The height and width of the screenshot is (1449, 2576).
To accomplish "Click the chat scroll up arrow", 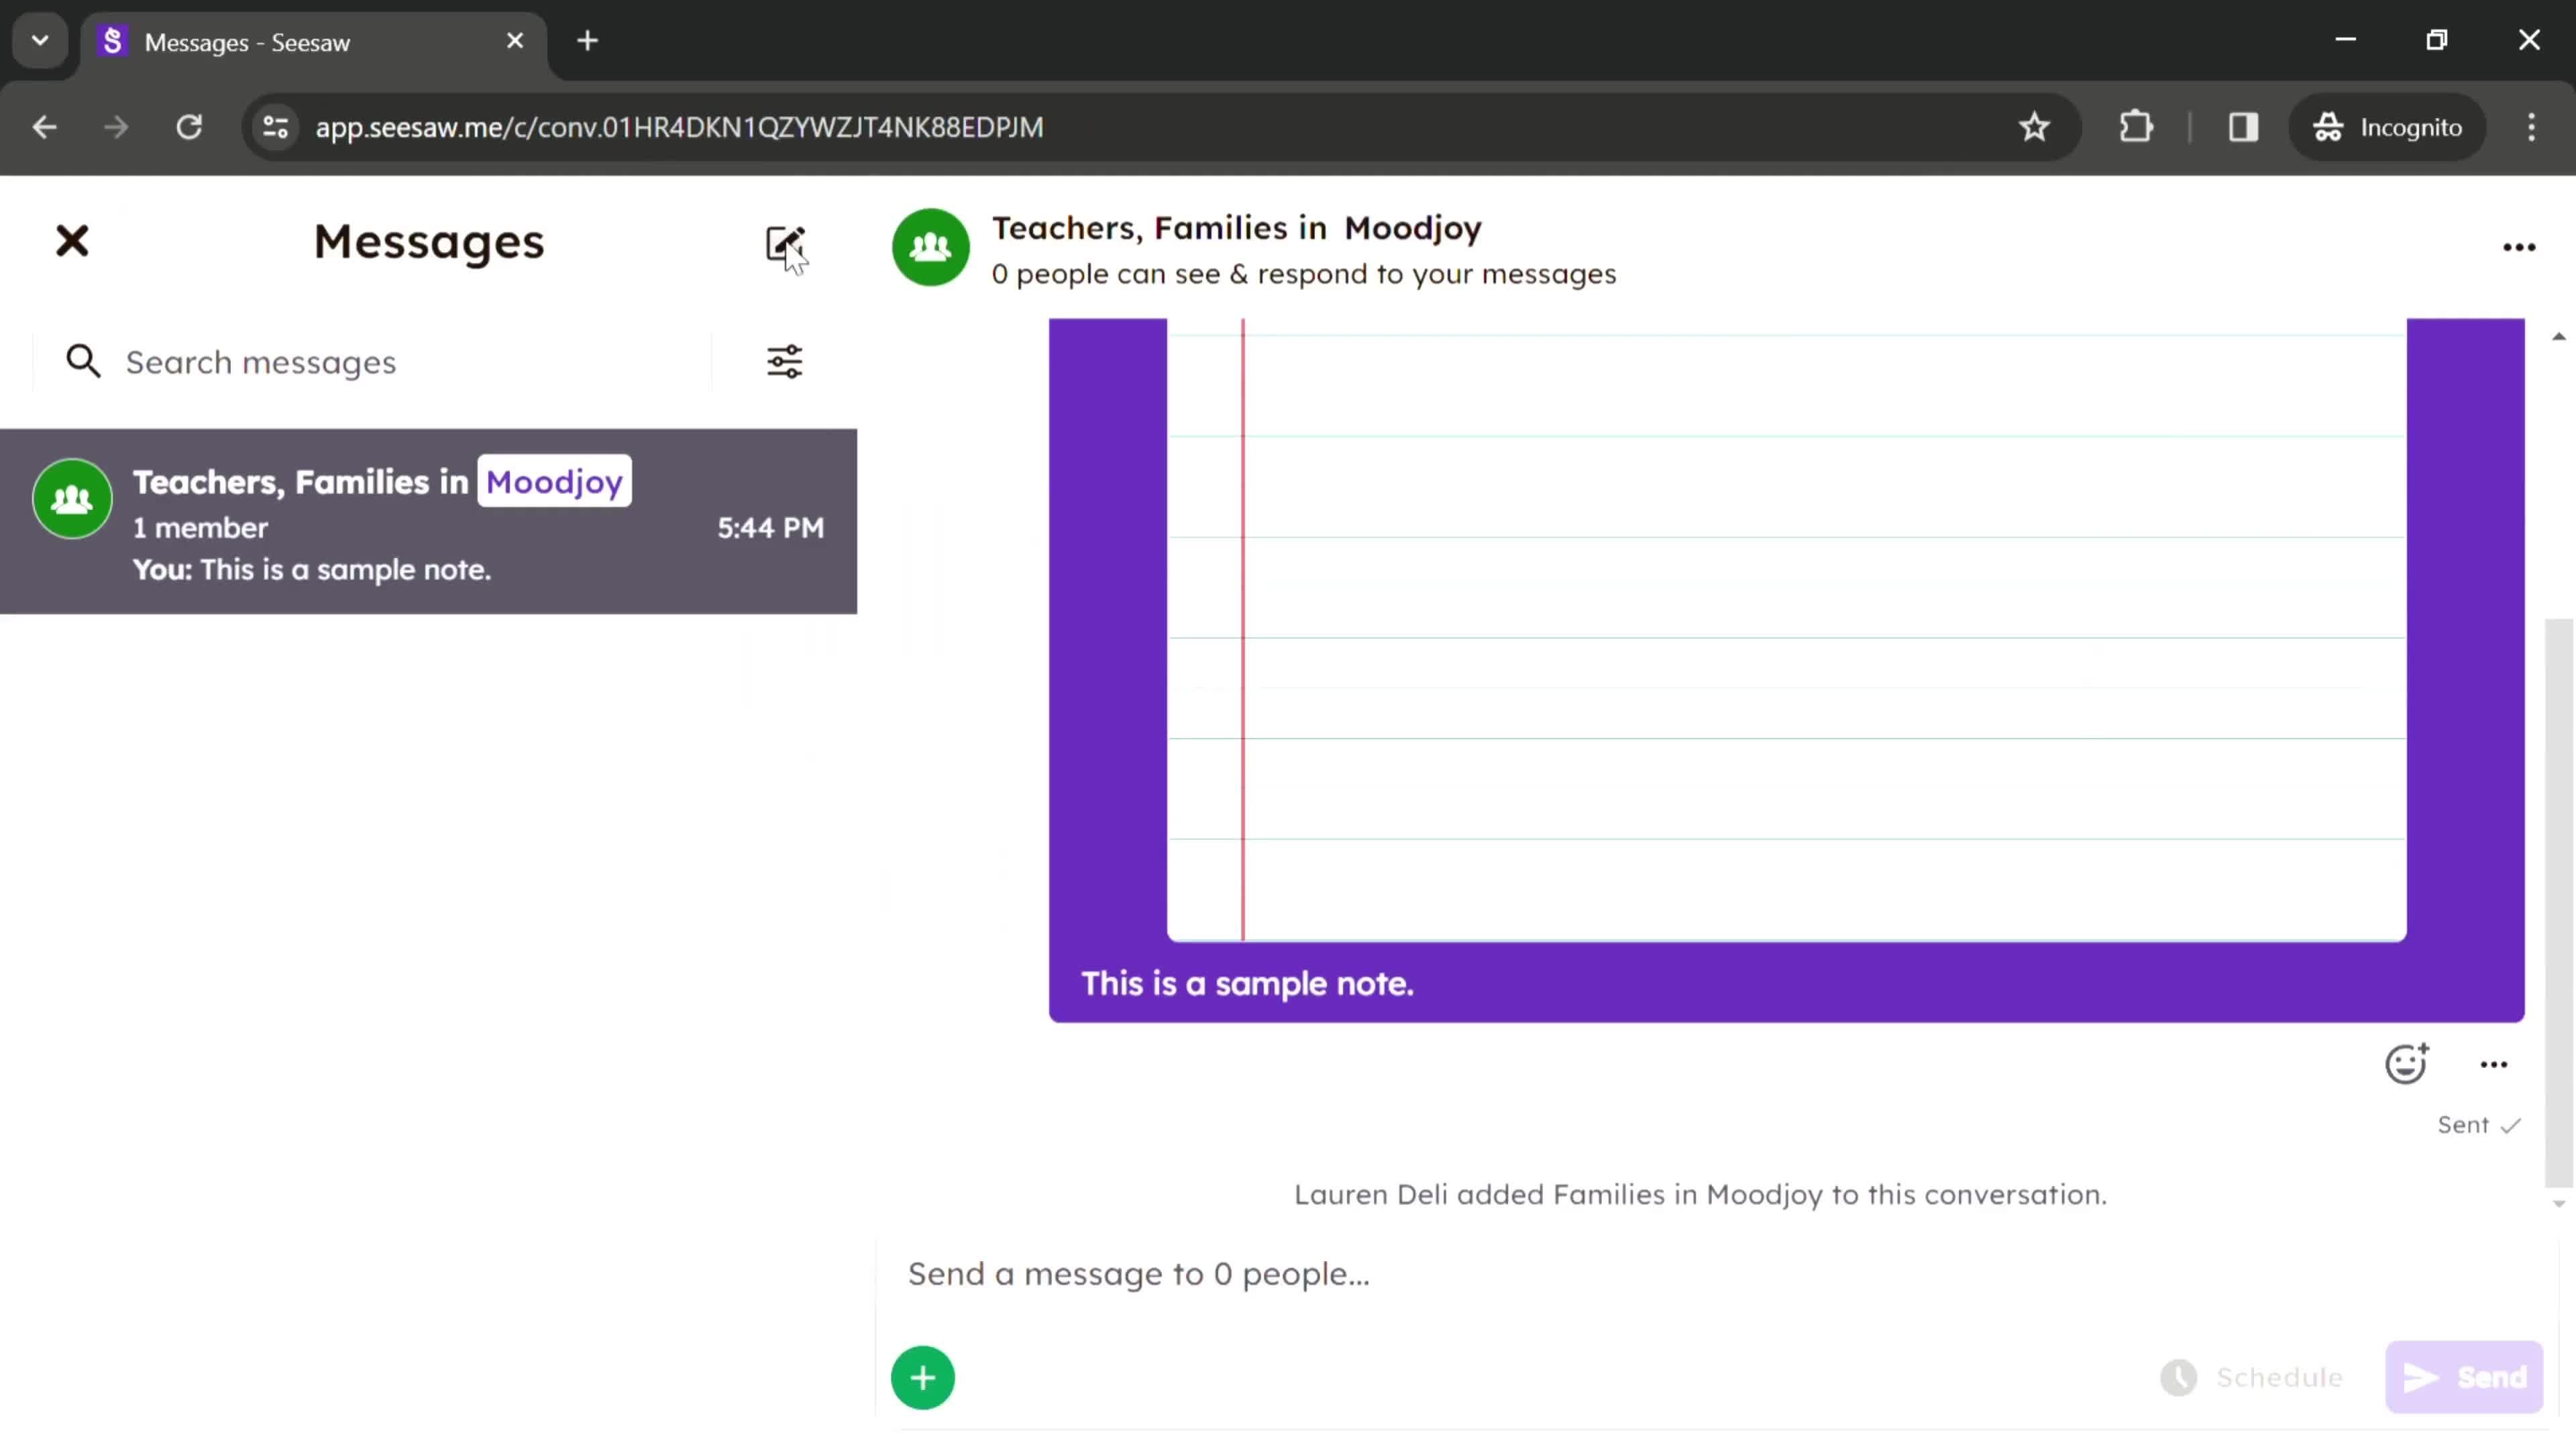I will (x=2559, y=337).
